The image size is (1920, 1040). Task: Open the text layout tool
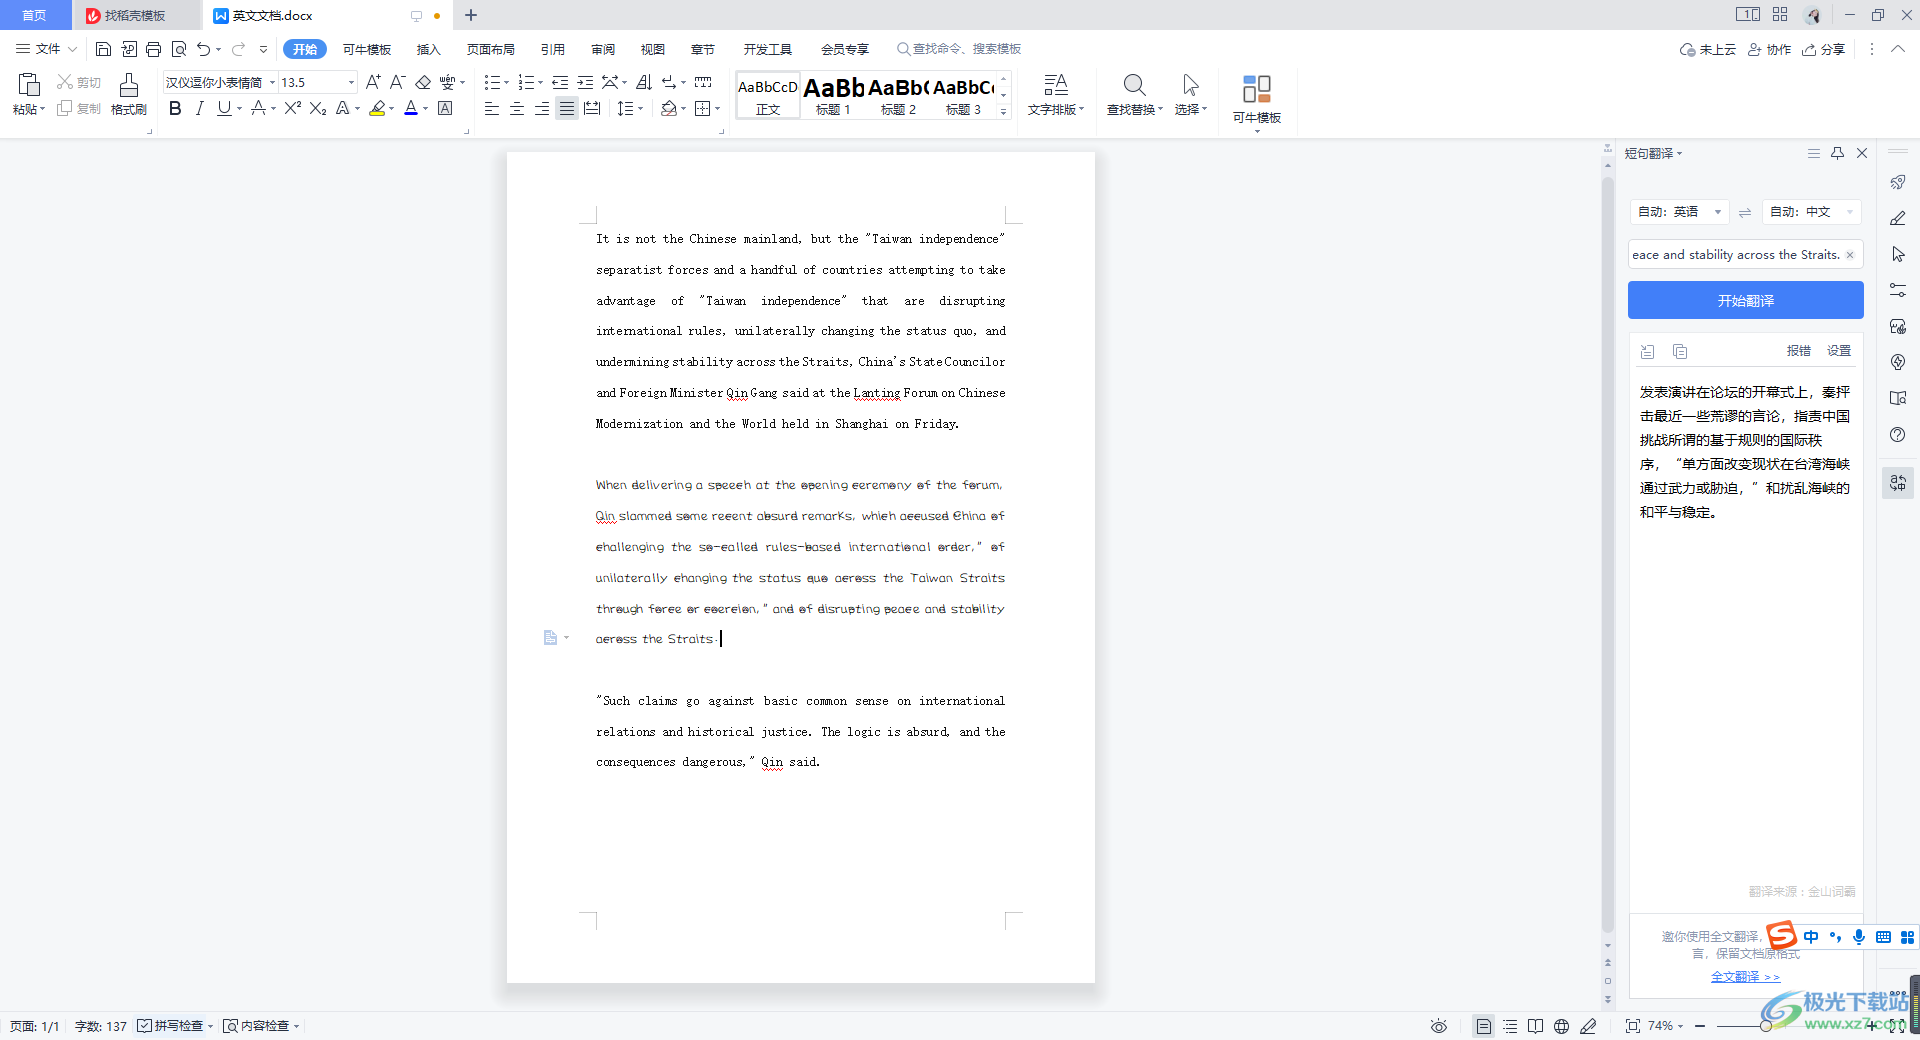click(1056, 86)
